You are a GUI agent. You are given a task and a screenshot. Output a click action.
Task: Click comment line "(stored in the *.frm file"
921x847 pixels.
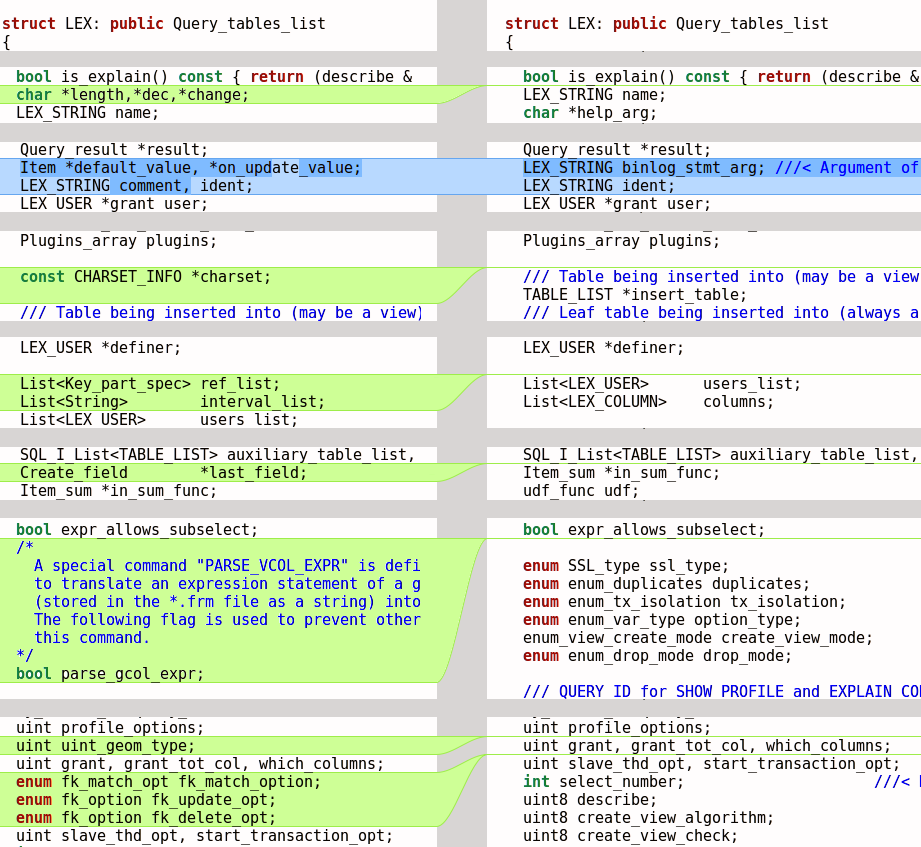tap(227, 602)
